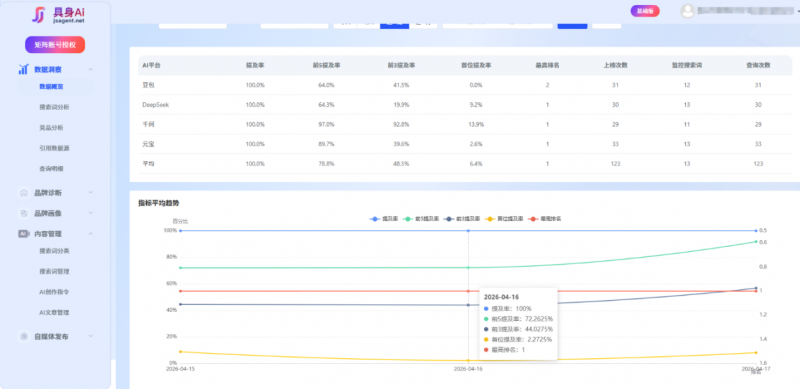
Task: Open AI文章管理 in the sidebar
Action: coord(54,312)
